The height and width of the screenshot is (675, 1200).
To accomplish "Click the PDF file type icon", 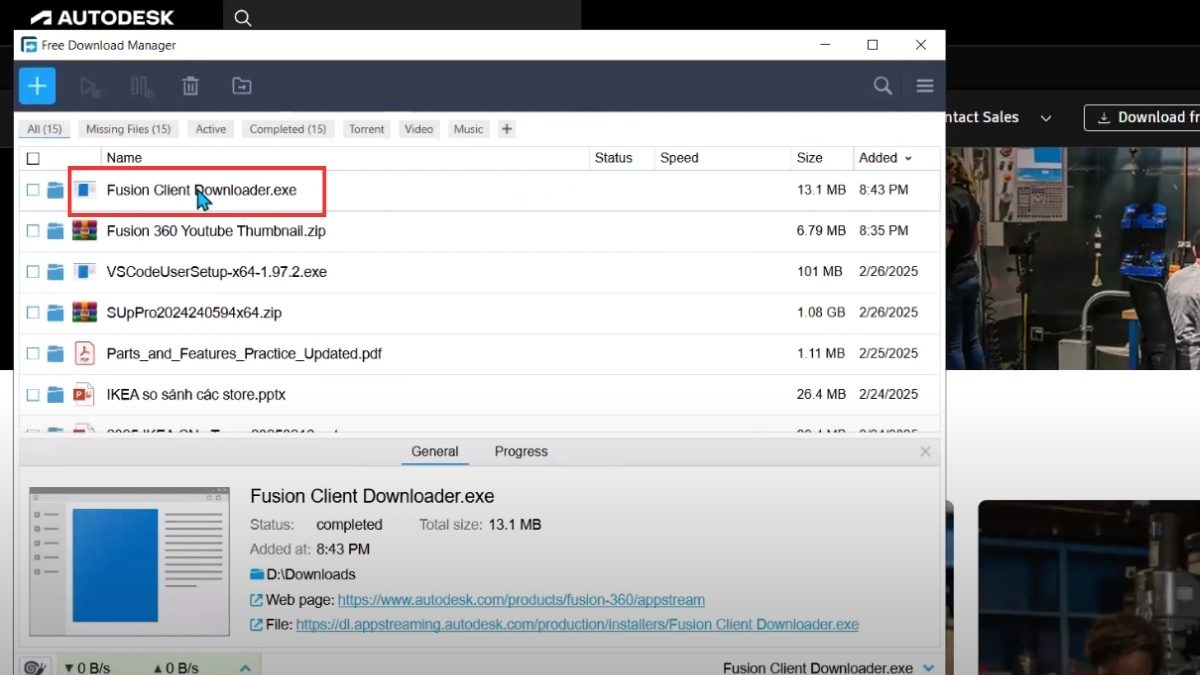I will (x=85, y=353).
